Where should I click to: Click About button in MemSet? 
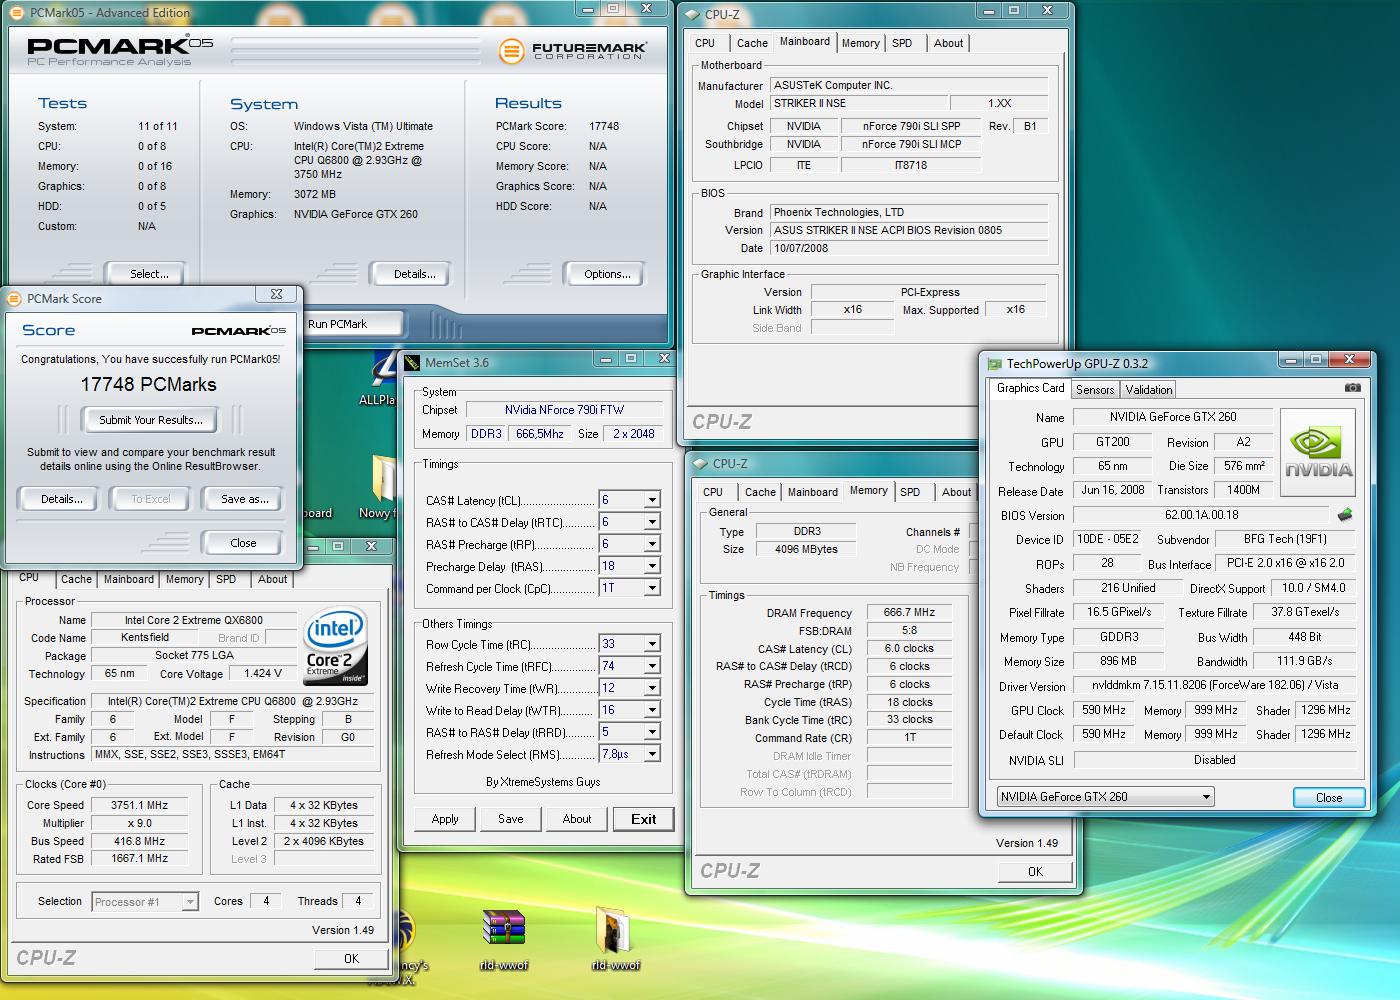click(x=577, y=819)
